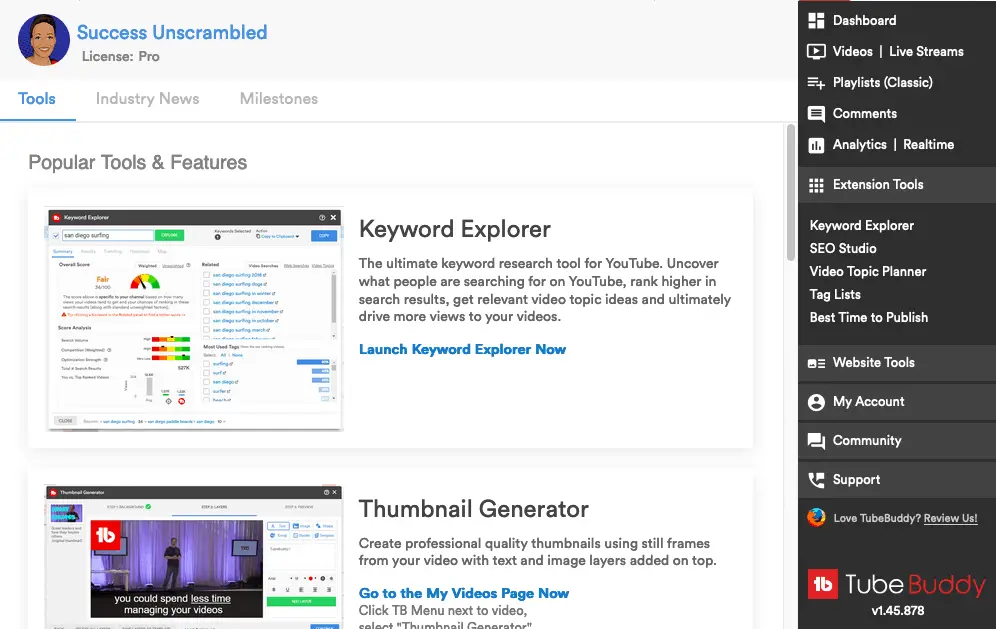Screen dimensions: 996x629
Task: Click the Thumbnail Generator screenshot thumbnail
Action: click(194, 557)
